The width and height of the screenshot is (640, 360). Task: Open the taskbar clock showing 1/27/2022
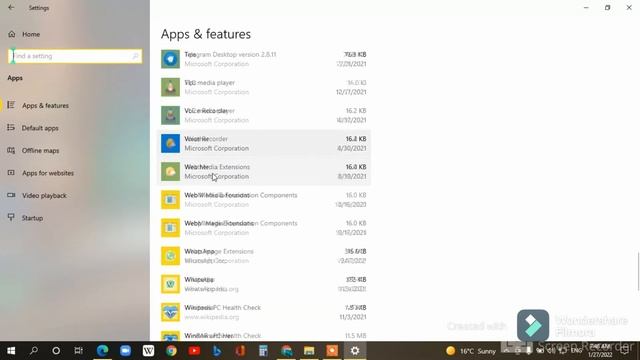click(x=600, y=351)
